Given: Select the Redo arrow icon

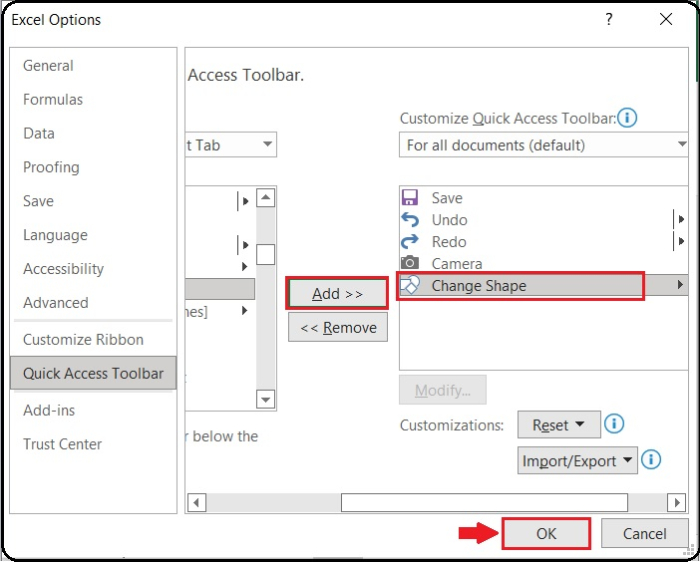Looking at the screenshot, I should 409,242.
